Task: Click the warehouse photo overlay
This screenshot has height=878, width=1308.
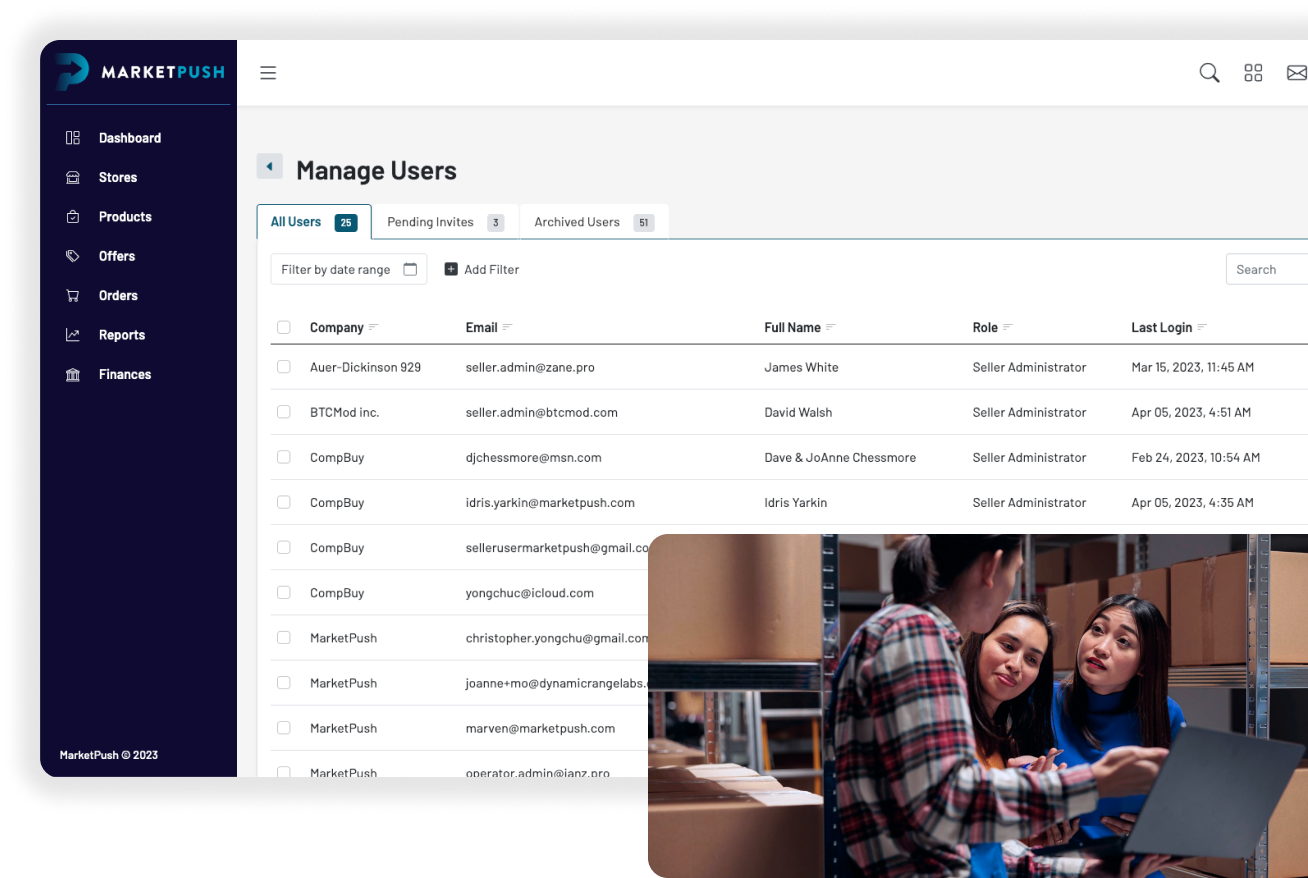Action: click(978, 706)
